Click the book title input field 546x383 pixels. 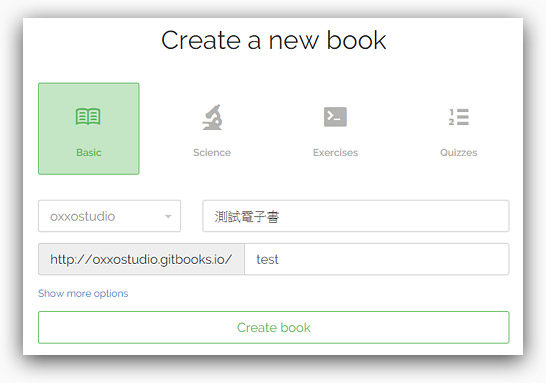[x=356, y=216]
